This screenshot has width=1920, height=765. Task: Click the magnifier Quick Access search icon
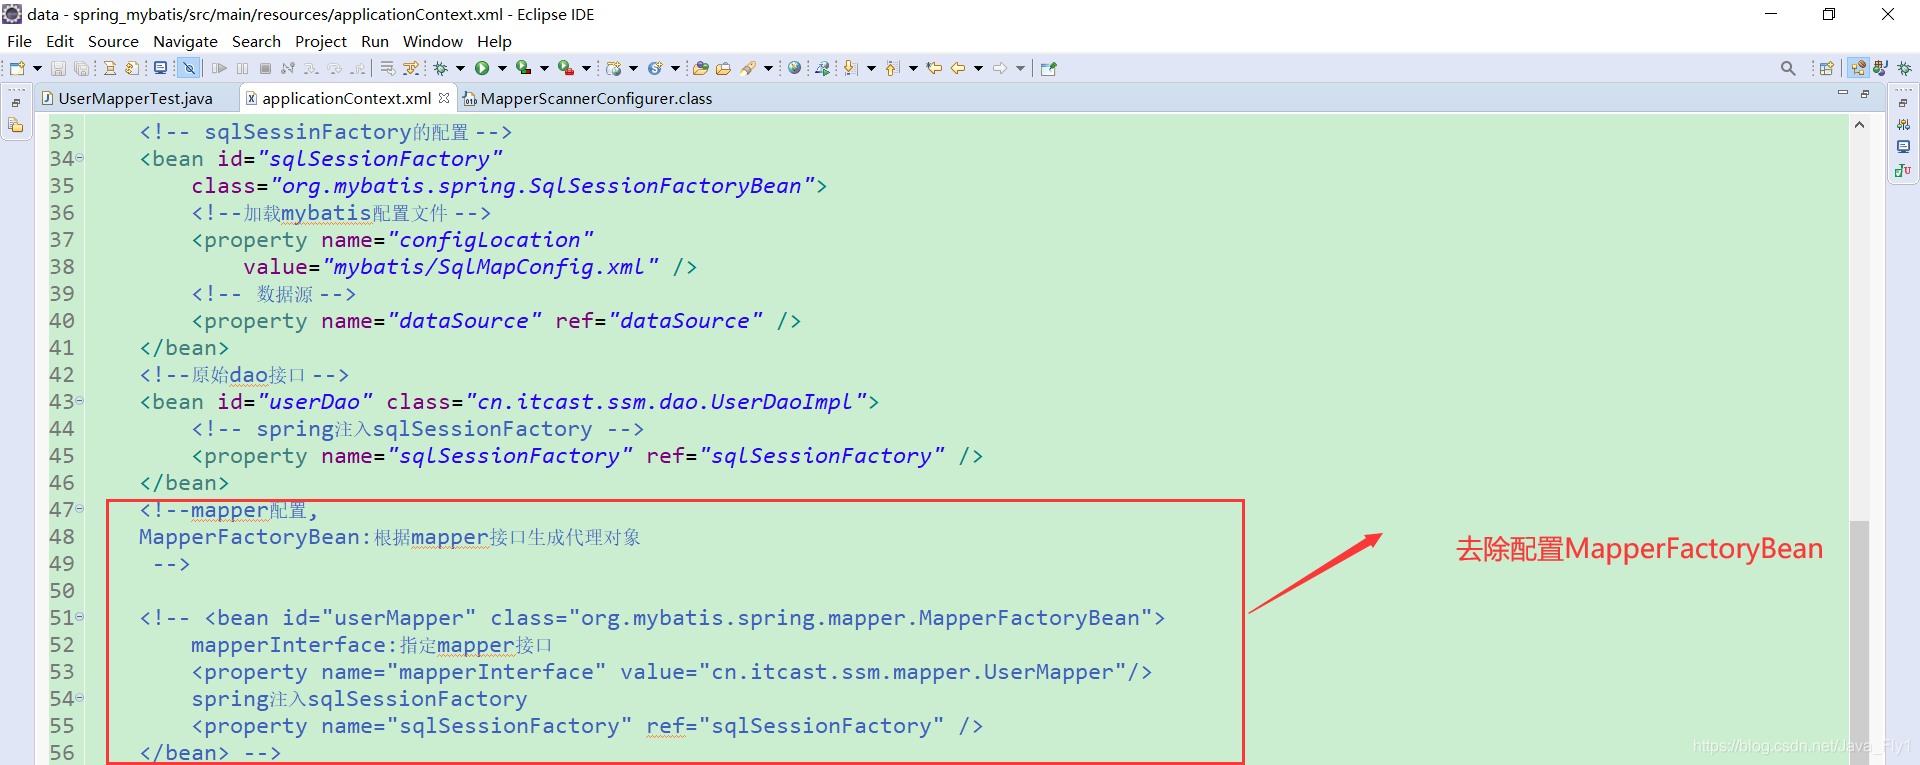[x=1788, y=68]
